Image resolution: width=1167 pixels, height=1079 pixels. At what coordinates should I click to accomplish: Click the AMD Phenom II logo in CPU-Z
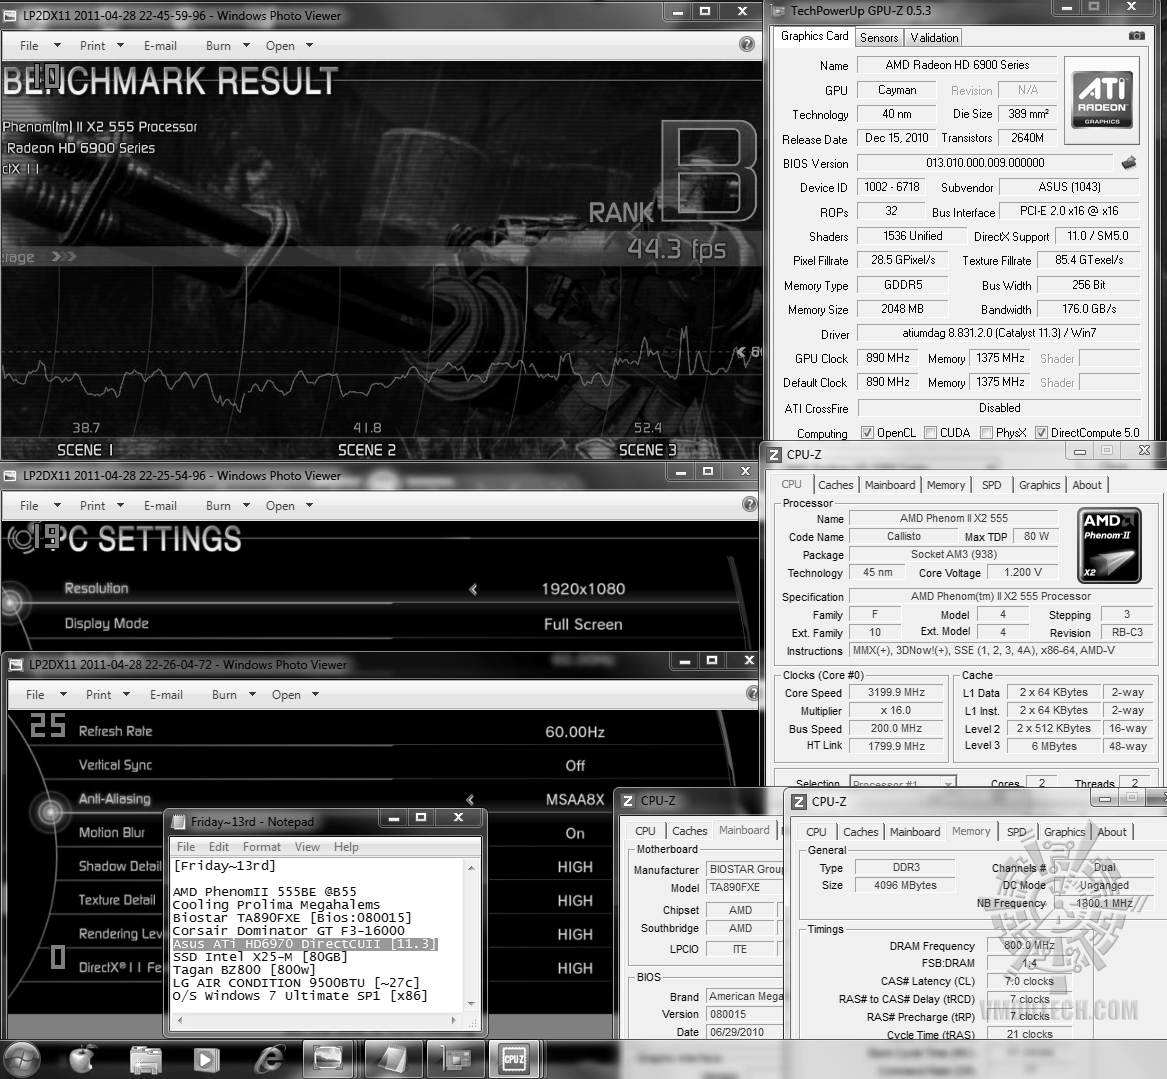click(1109, 545)
